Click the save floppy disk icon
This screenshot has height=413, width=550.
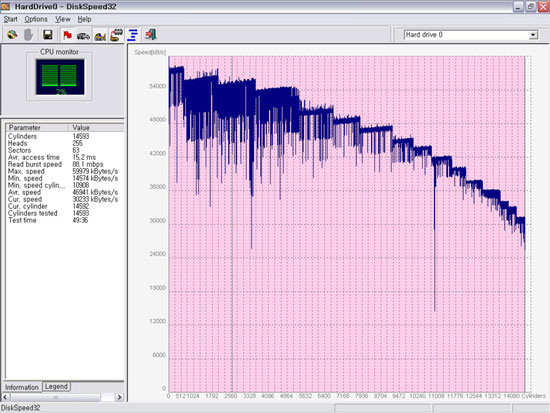(48, 35)
